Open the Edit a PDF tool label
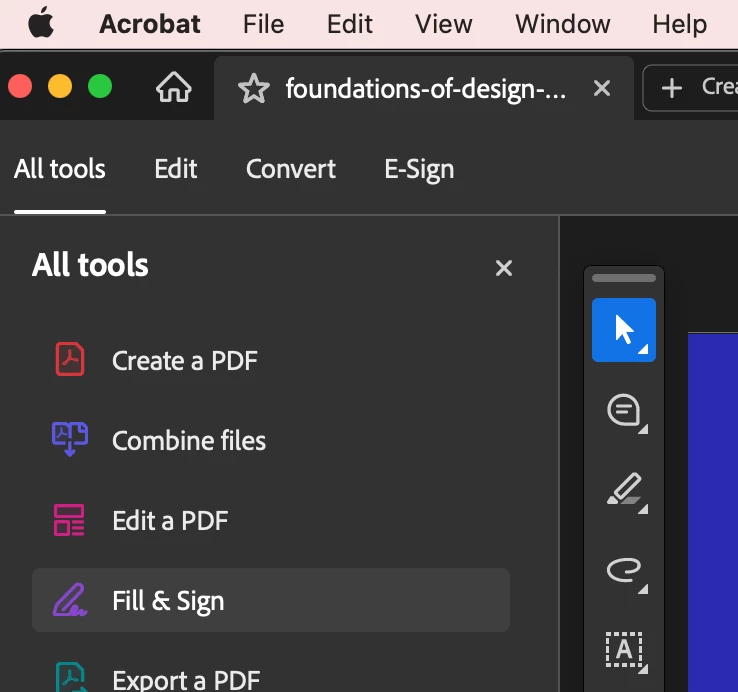738x692 pixels. [170, 521]
